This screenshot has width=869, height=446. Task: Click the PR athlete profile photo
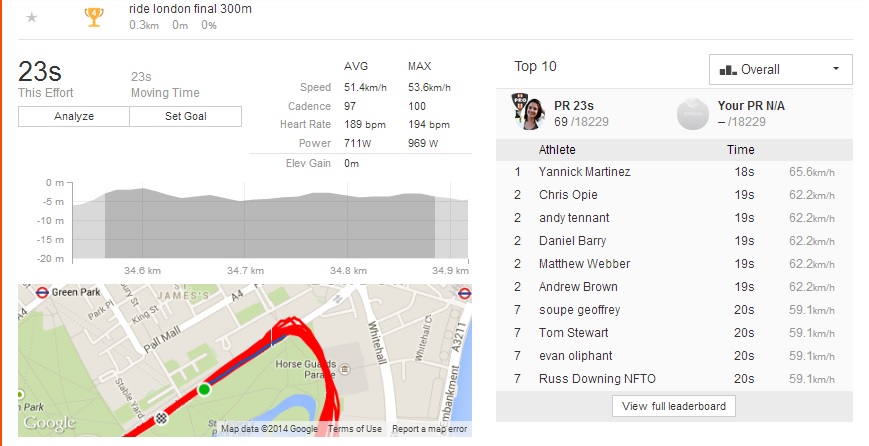click(x=531, y=113)
